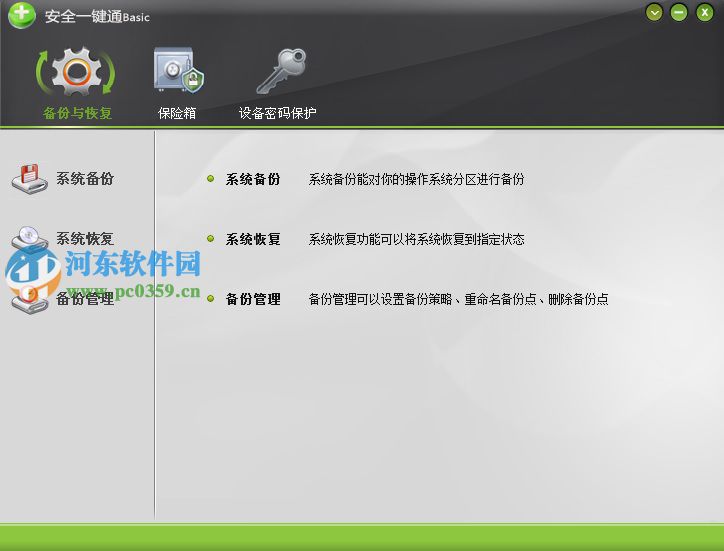Open the safe box 保险箱 icon
Viewport: 724px width, 551px height.
point(179,69)
